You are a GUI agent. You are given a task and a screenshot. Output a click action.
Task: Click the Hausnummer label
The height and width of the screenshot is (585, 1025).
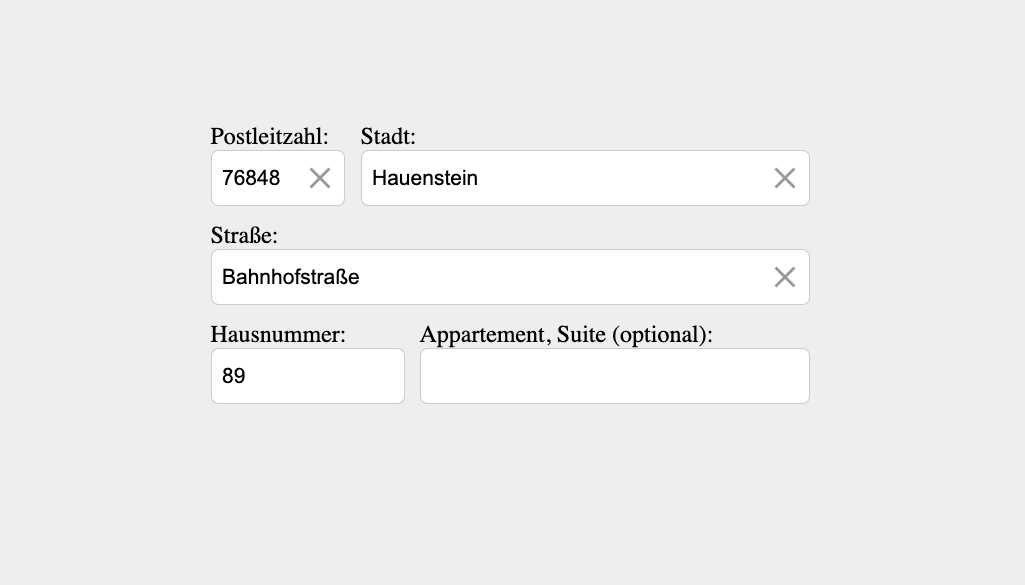[x=278, y=335]
